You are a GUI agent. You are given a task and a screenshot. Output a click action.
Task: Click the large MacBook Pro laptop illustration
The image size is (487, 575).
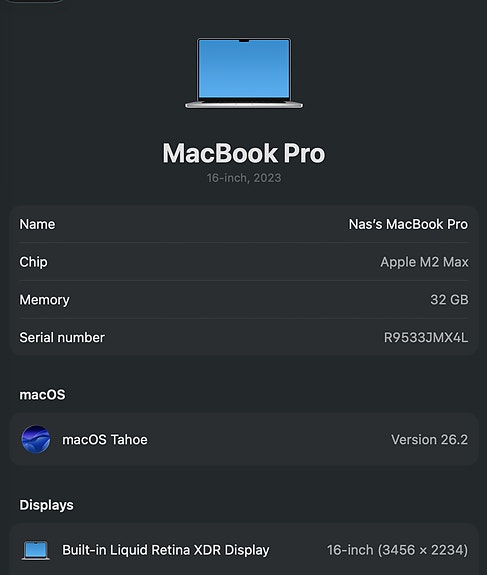click(x=244, y=73)
